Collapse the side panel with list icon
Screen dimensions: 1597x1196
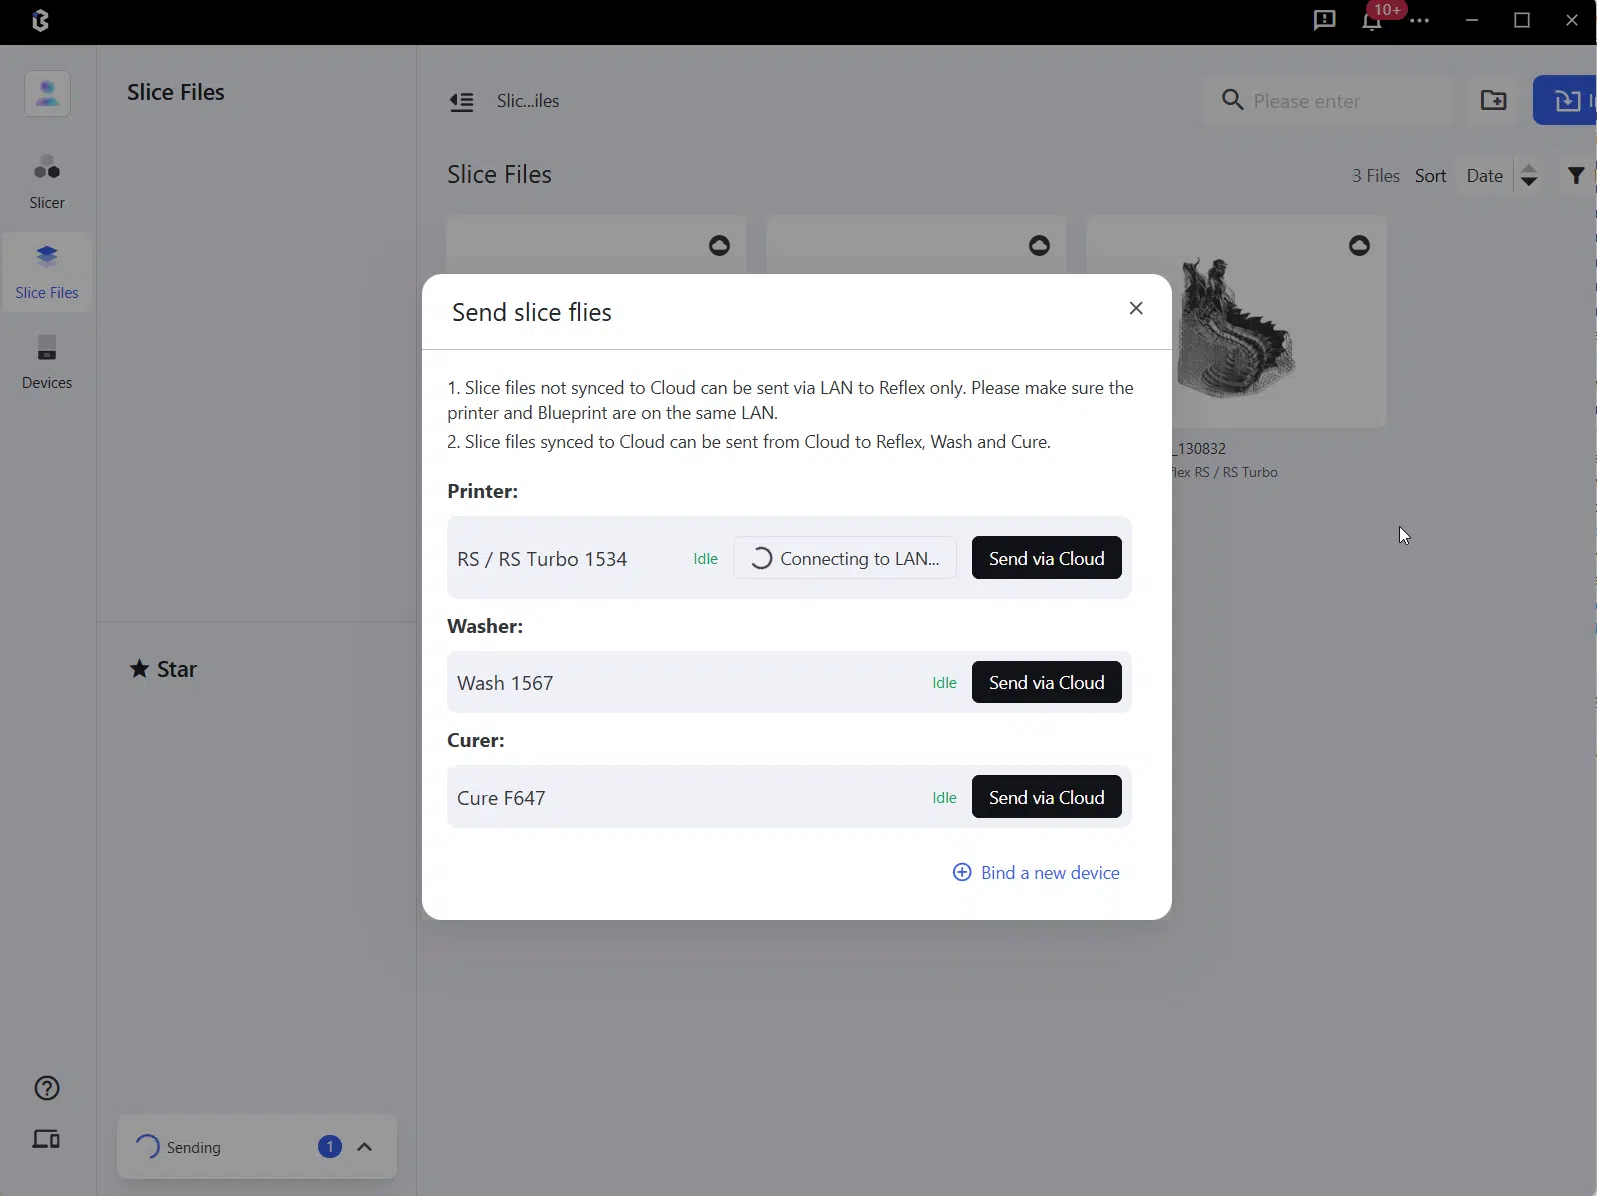pos(461,101)
